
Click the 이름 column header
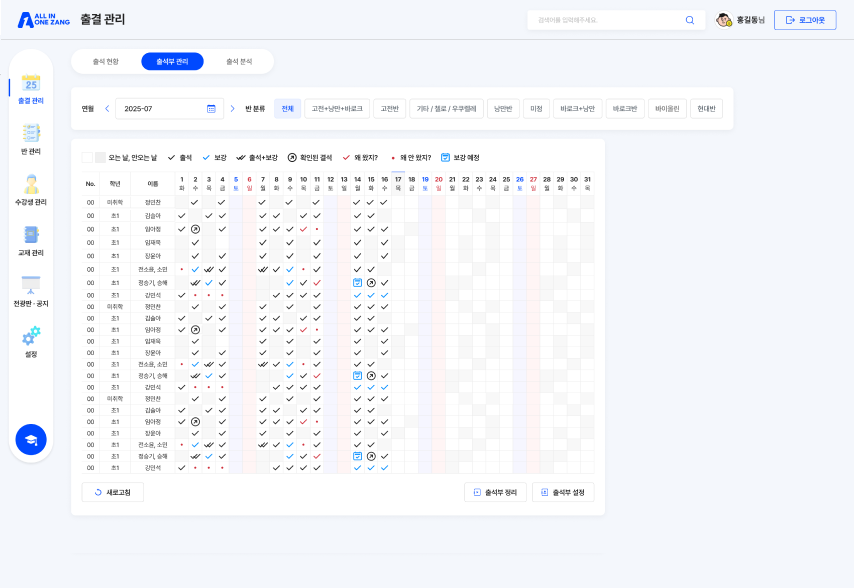(x=152, y=184)
